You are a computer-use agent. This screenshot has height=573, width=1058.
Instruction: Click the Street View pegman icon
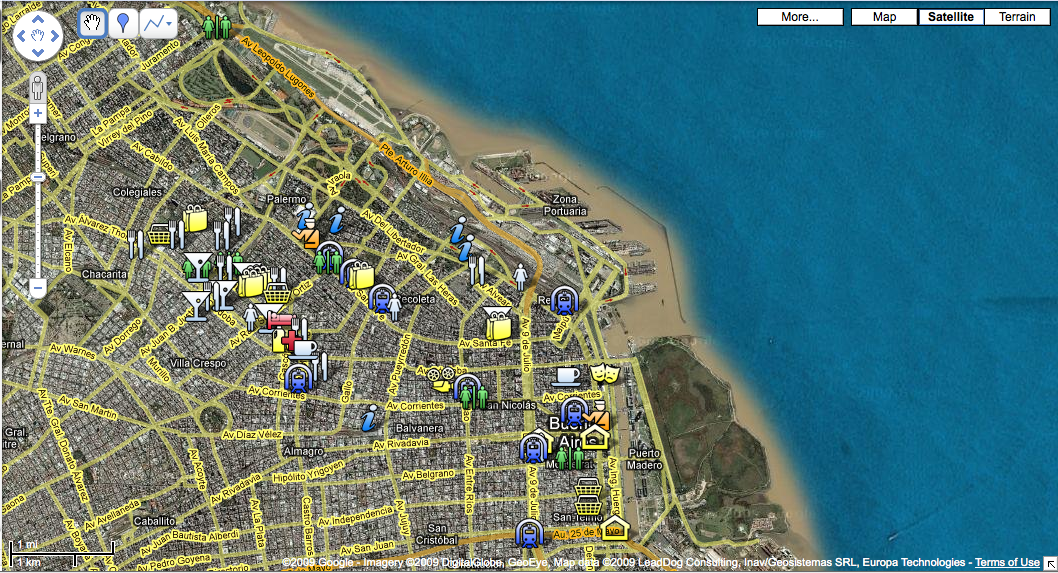[x=38, y=87]
